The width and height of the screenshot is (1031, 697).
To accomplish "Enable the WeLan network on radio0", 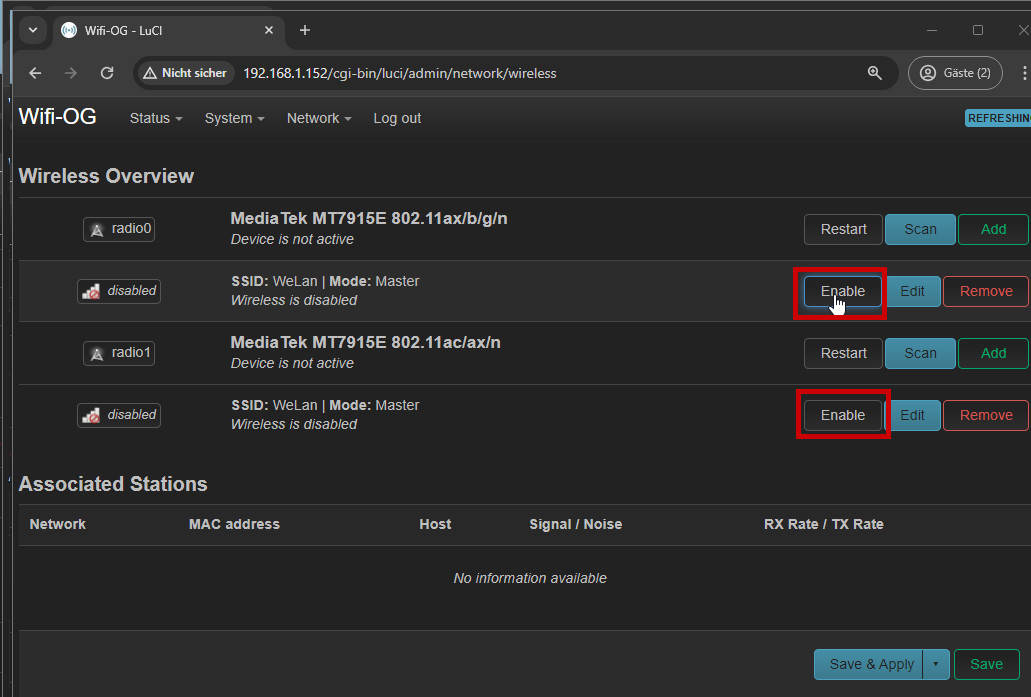I will click(842, 291).
